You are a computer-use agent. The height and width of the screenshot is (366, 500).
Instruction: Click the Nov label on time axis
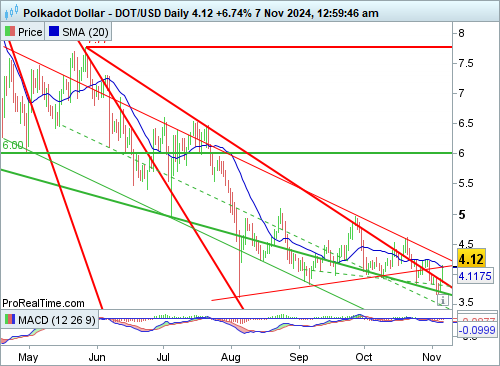point(431,357)
